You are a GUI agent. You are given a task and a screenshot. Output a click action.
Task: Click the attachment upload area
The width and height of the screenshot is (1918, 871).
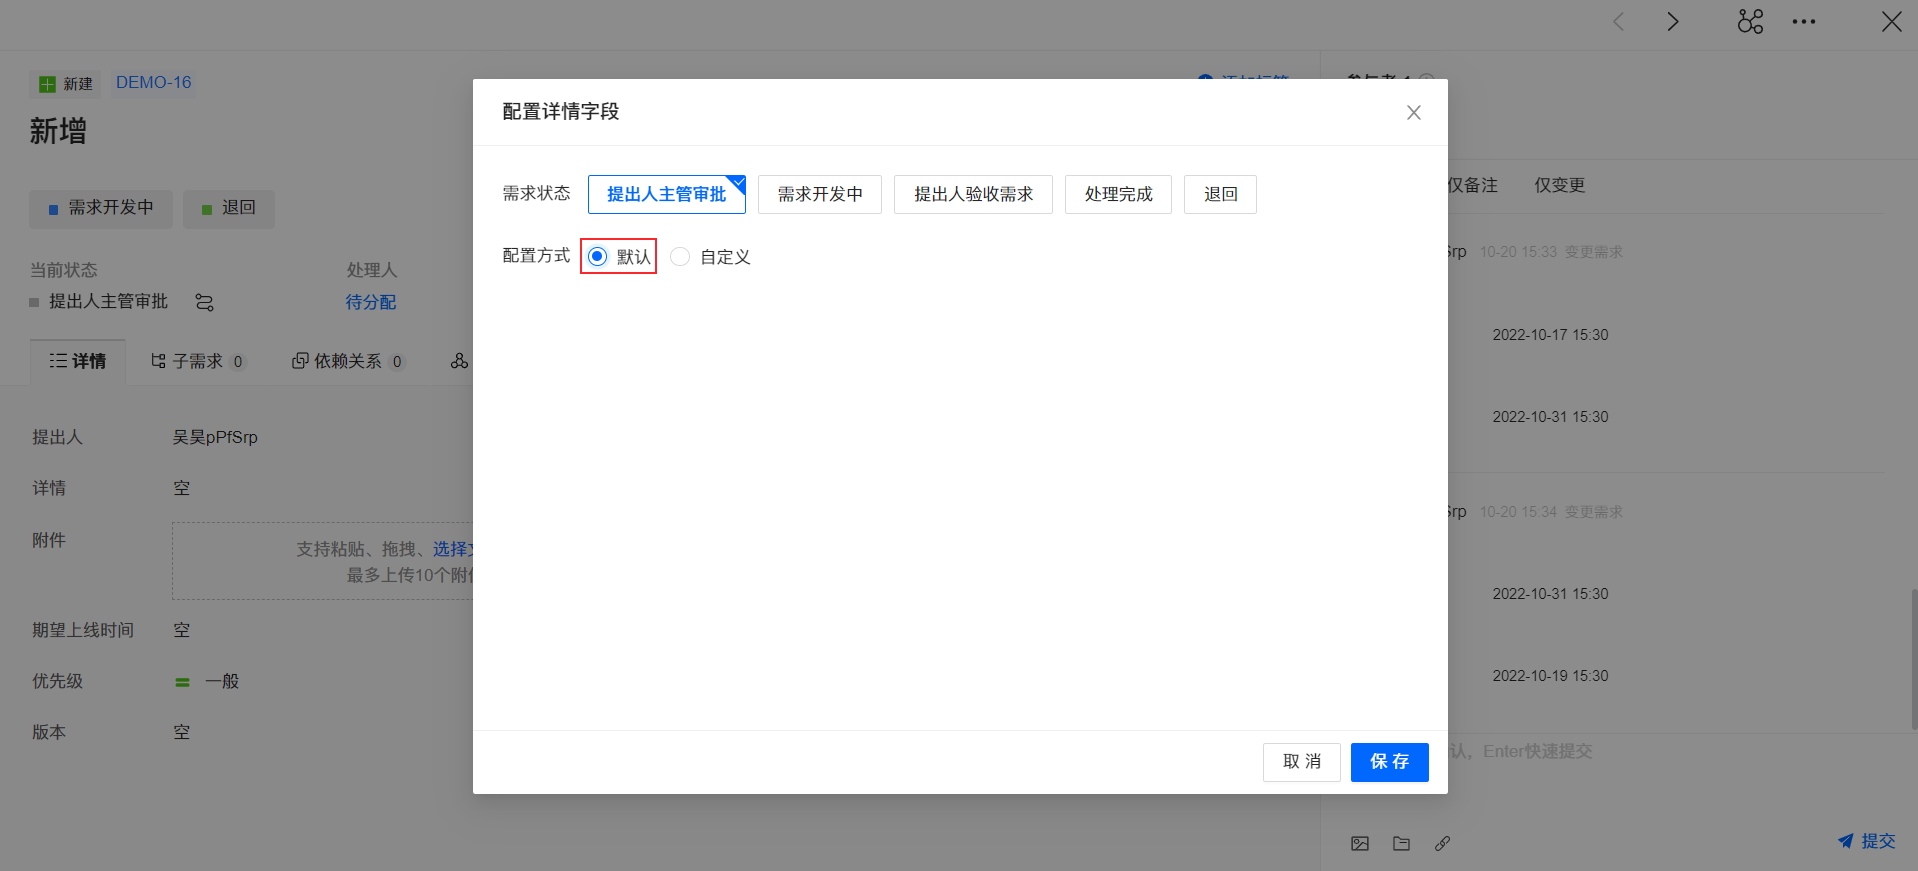[x=324, y=561]
